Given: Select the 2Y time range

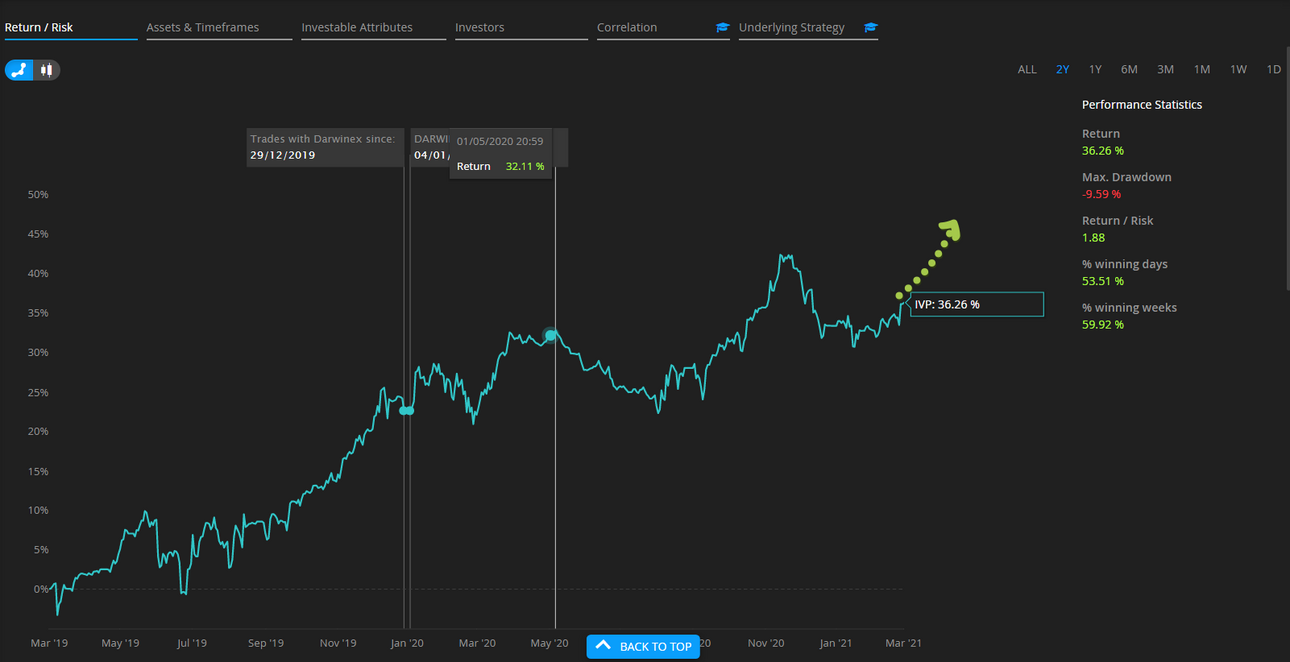Looking at the screenshot, I should pos(1062,69).
